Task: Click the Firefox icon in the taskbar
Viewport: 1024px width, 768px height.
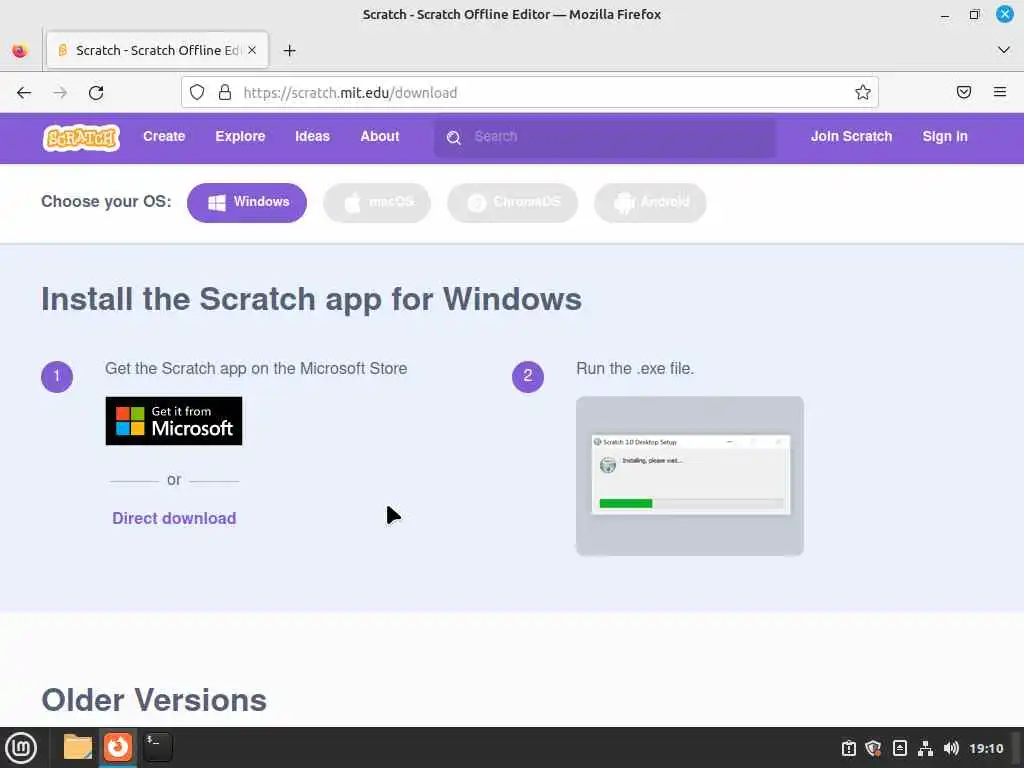Action: tap(118, 747)
